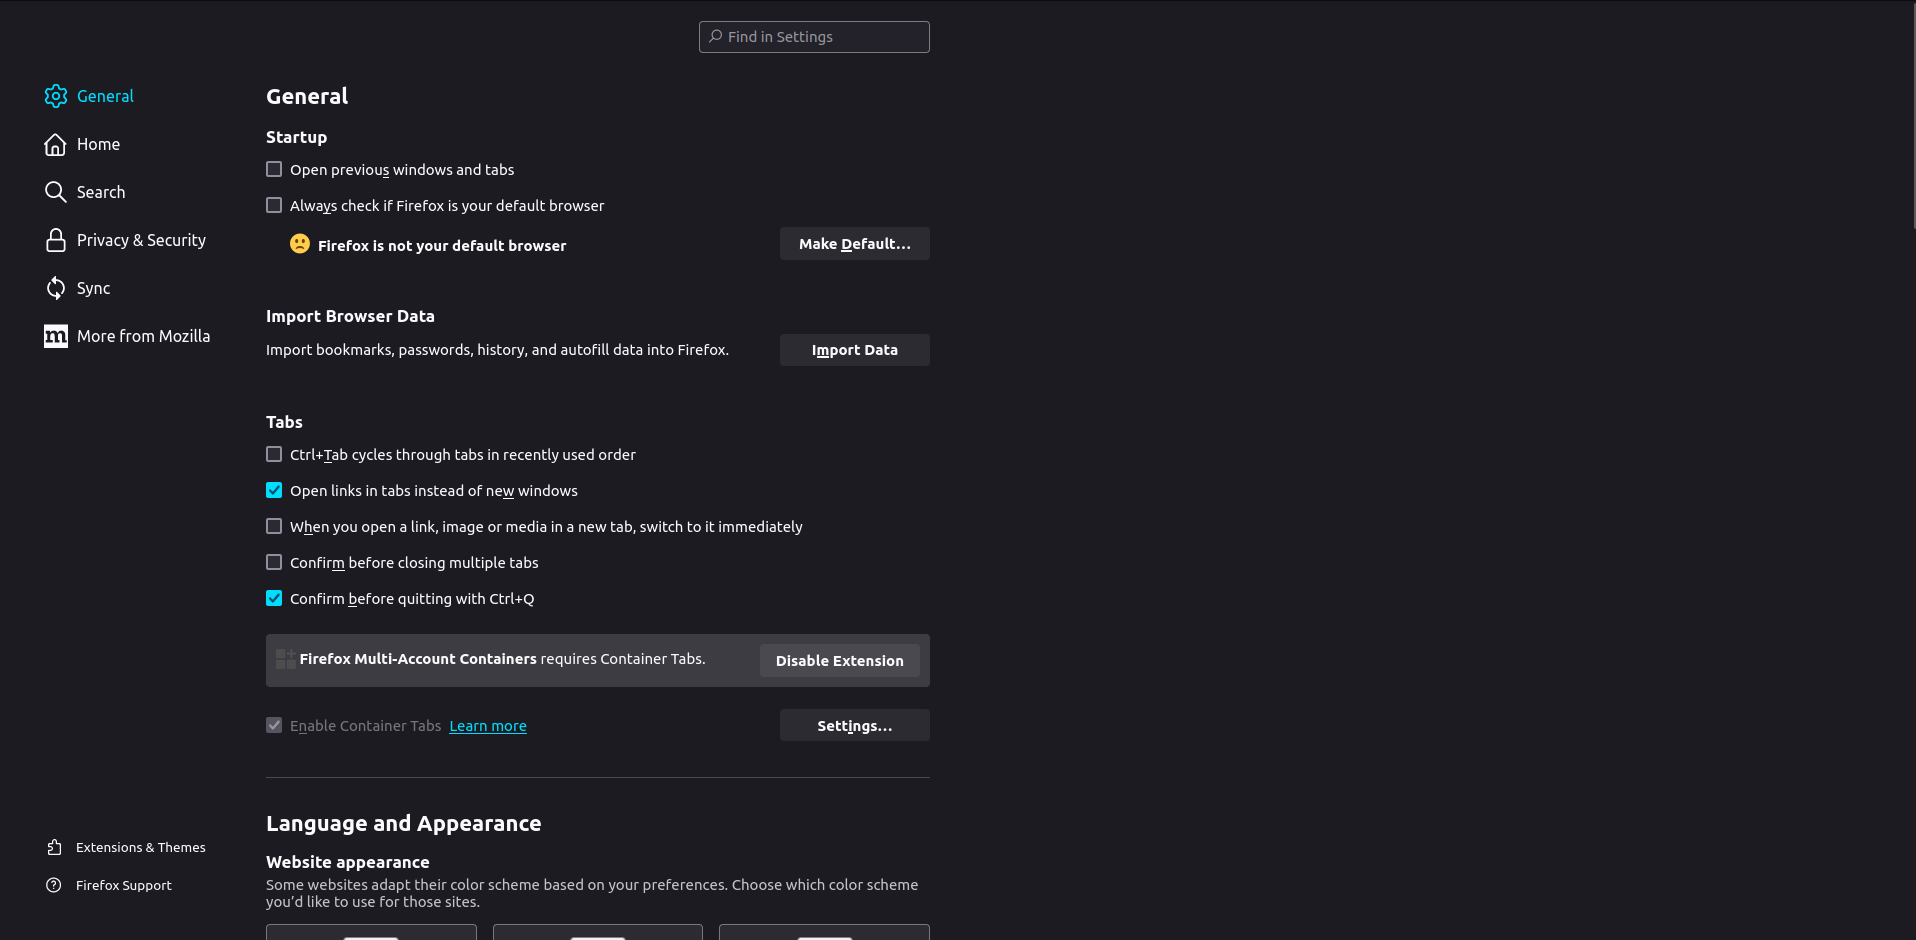Click the magnifier icon in Find in Settings
Image resolution: width=1916 pixels, height=940 pixels.
tap(716, 36)
